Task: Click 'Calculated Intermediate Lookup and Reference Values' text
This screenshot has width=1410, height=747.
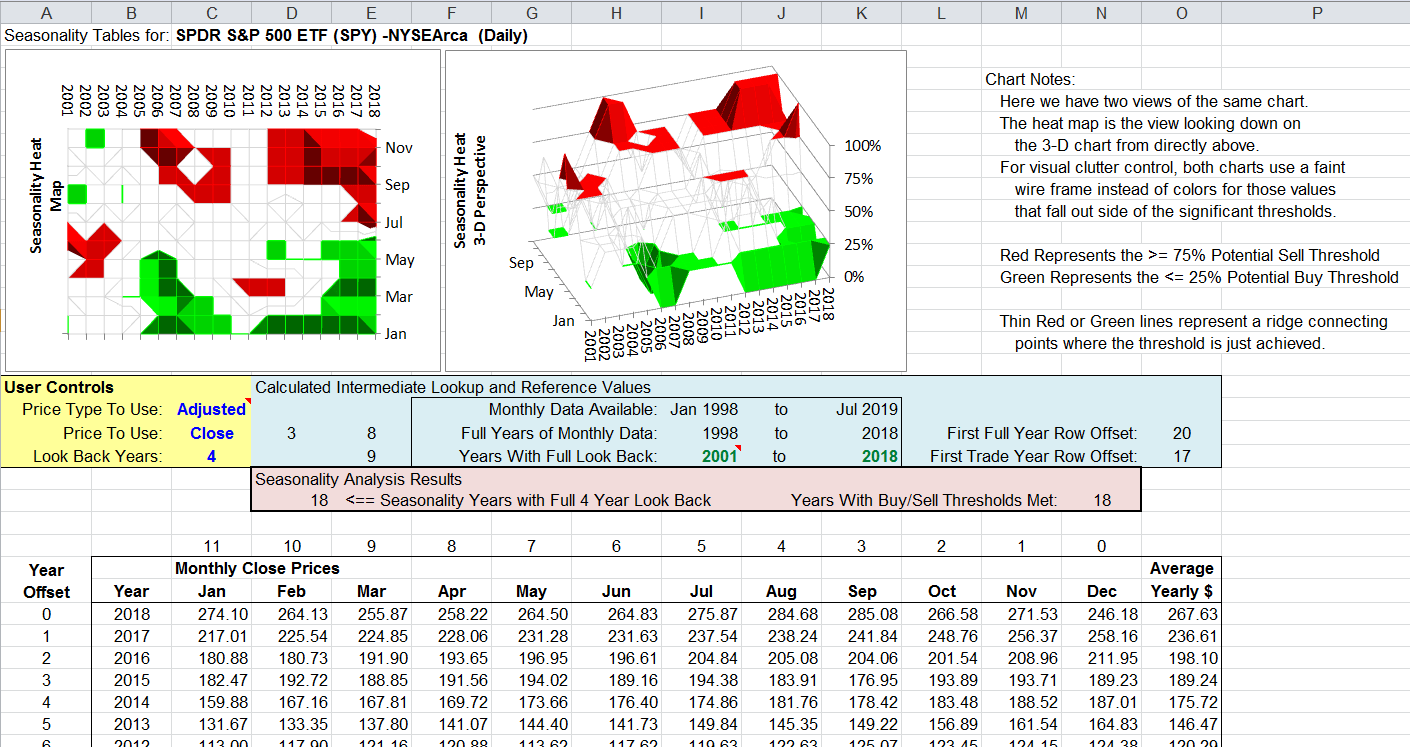Action: [453, 387]
